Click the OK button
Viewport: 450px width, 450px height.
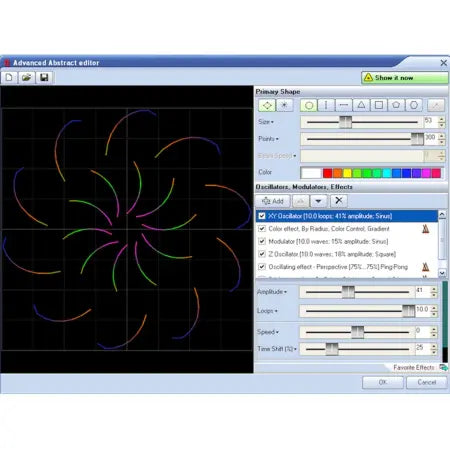383,382
